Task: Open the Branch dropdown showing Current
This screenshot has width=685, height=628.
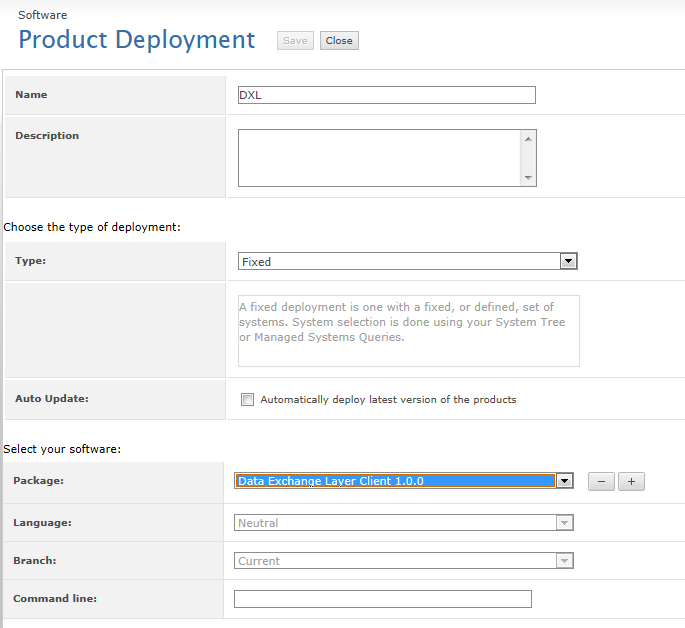Action: point(404,561)
